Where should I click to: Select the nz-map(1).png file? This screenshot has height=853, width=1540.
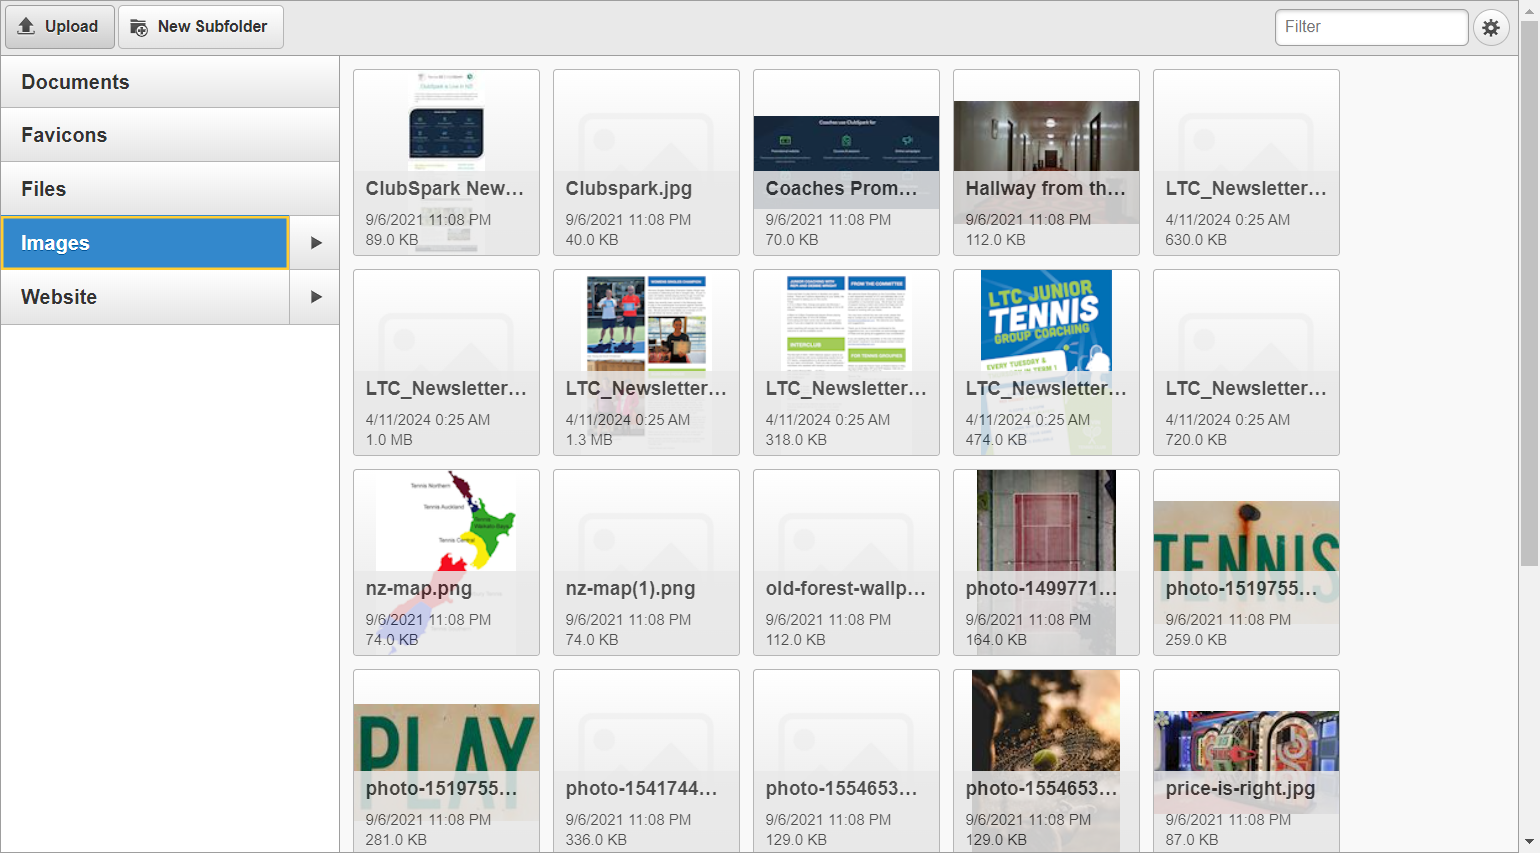646,562
